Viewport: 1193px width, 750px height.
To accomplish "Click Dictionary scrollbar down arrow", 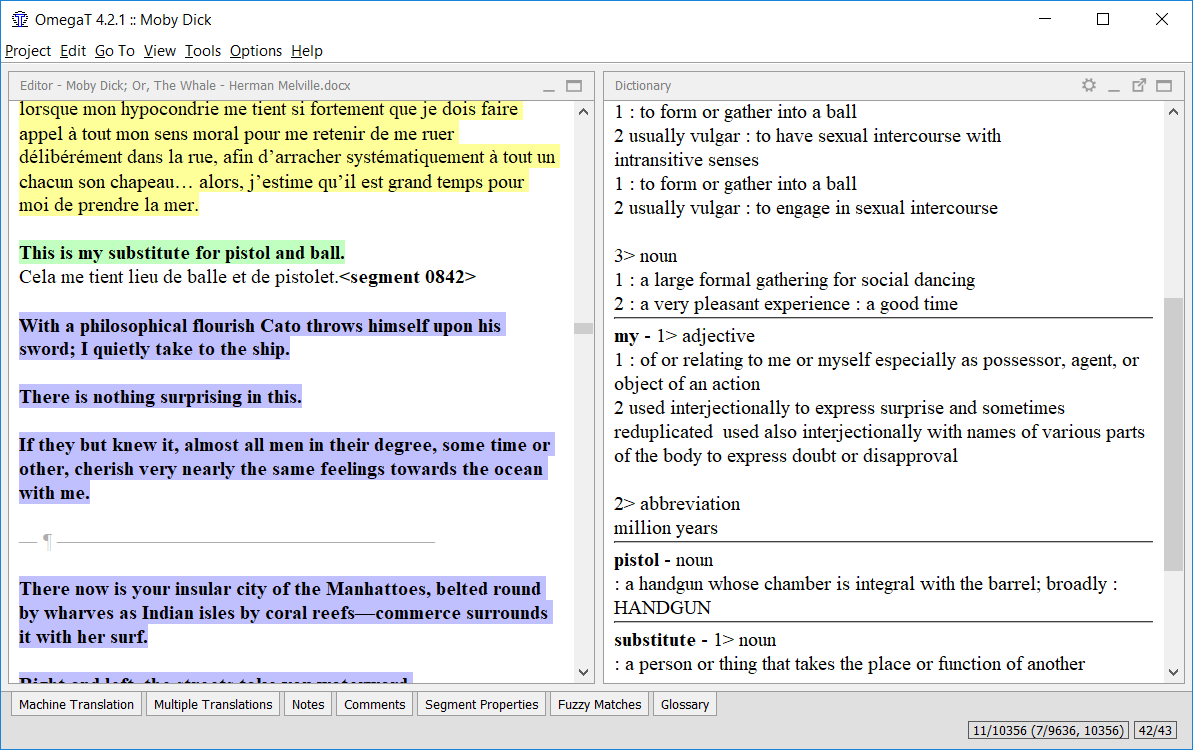I will click(1173, 672).
